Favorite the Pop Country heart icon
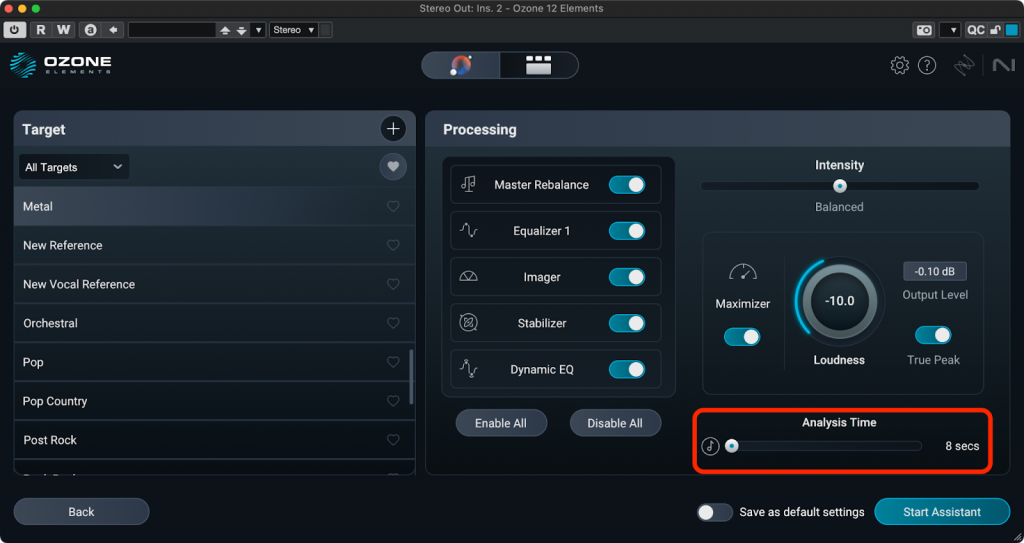1024x543 pixels. coord(393,402)
